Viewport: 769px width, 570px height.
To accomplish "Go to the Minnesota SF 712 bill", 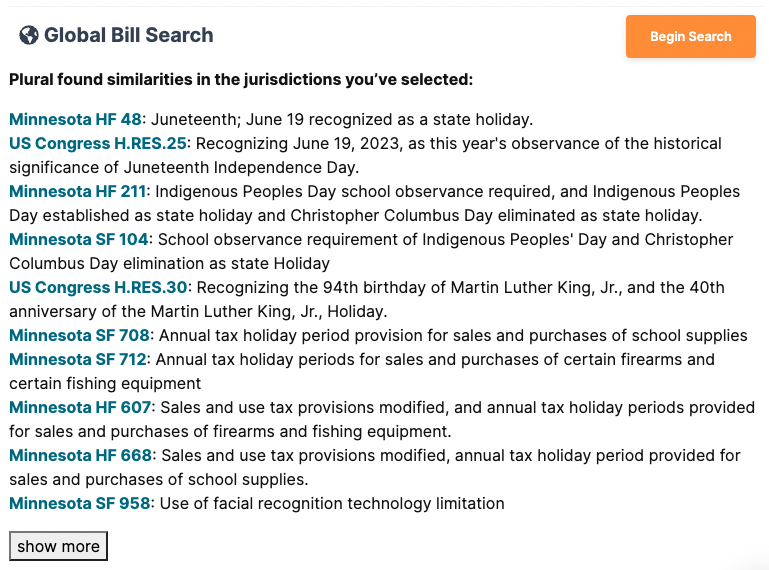I will (78, 359).
